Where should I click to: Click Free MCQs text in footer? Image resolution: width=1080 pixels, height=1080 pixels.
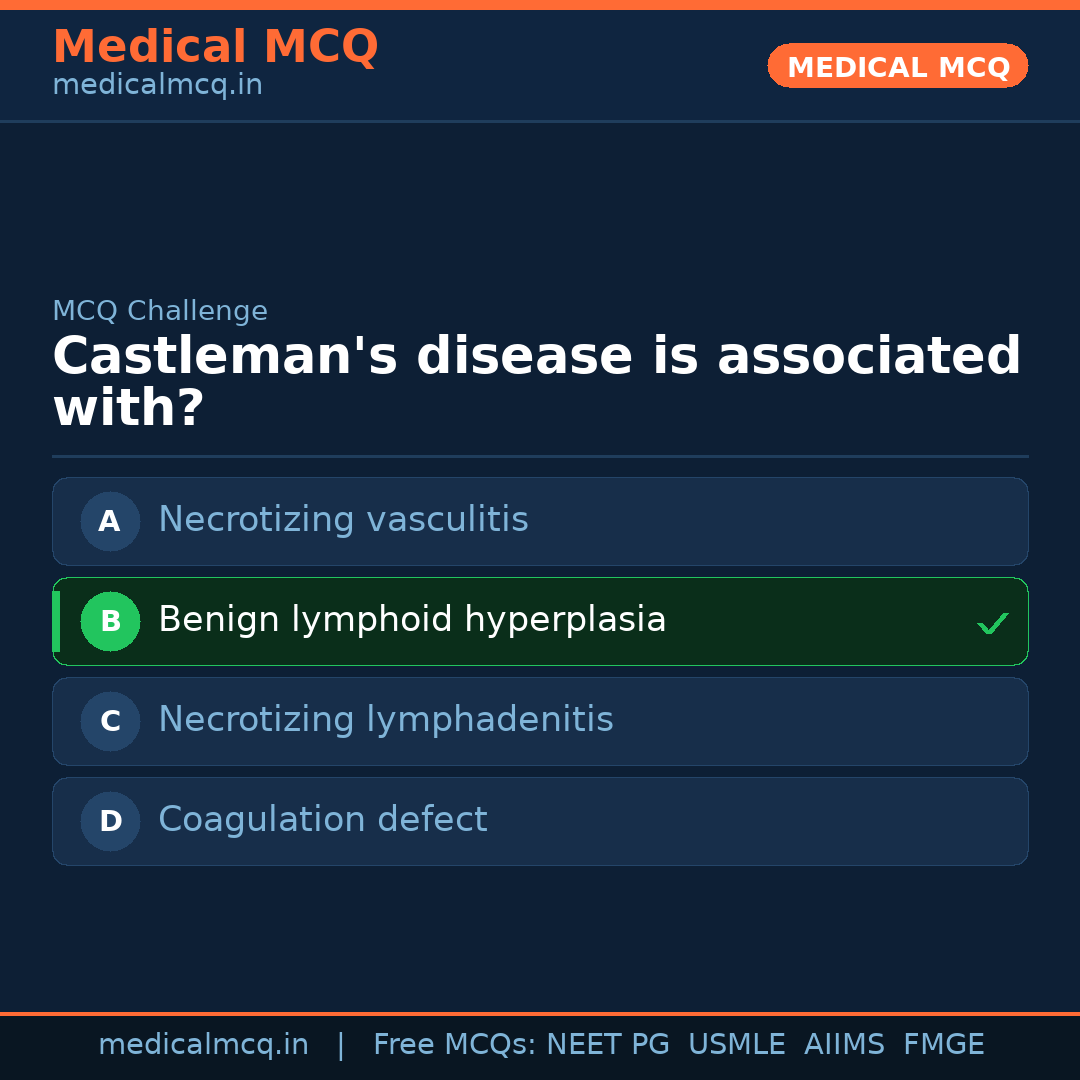coord(454,1045)
